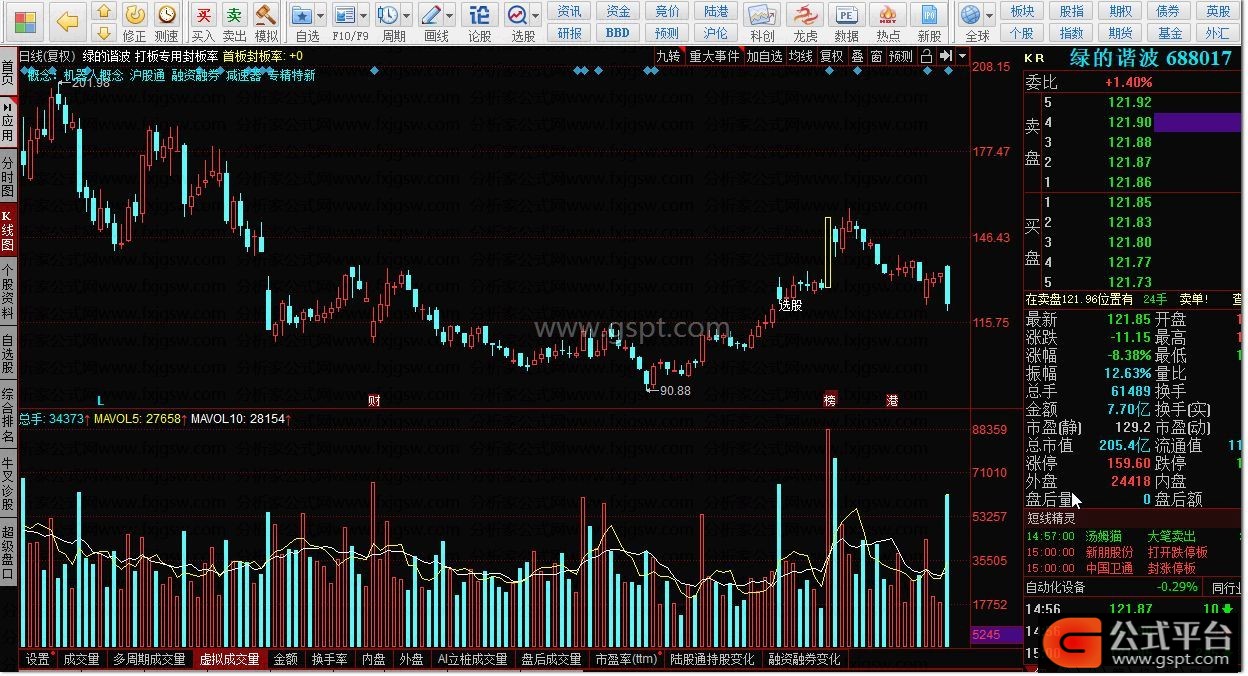Viewport: 1248px width, 676px height.
Task: Click the 研报 research report button
Action: (x=570, y=32)
